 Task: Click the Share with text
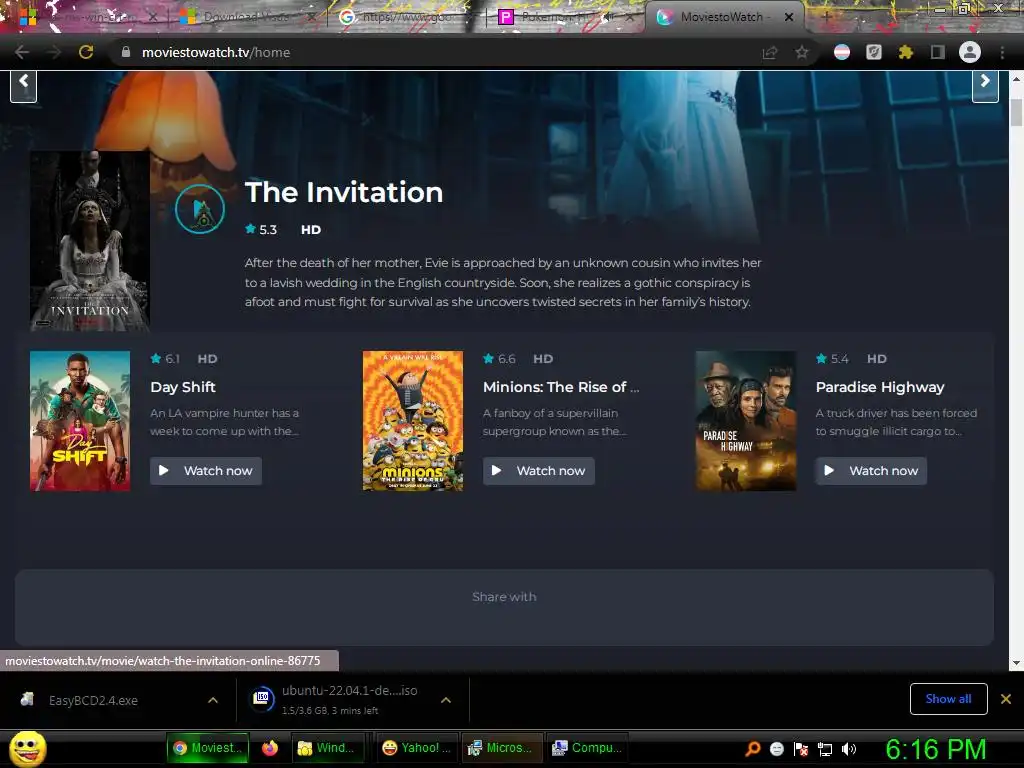click(x=504, y=596)
